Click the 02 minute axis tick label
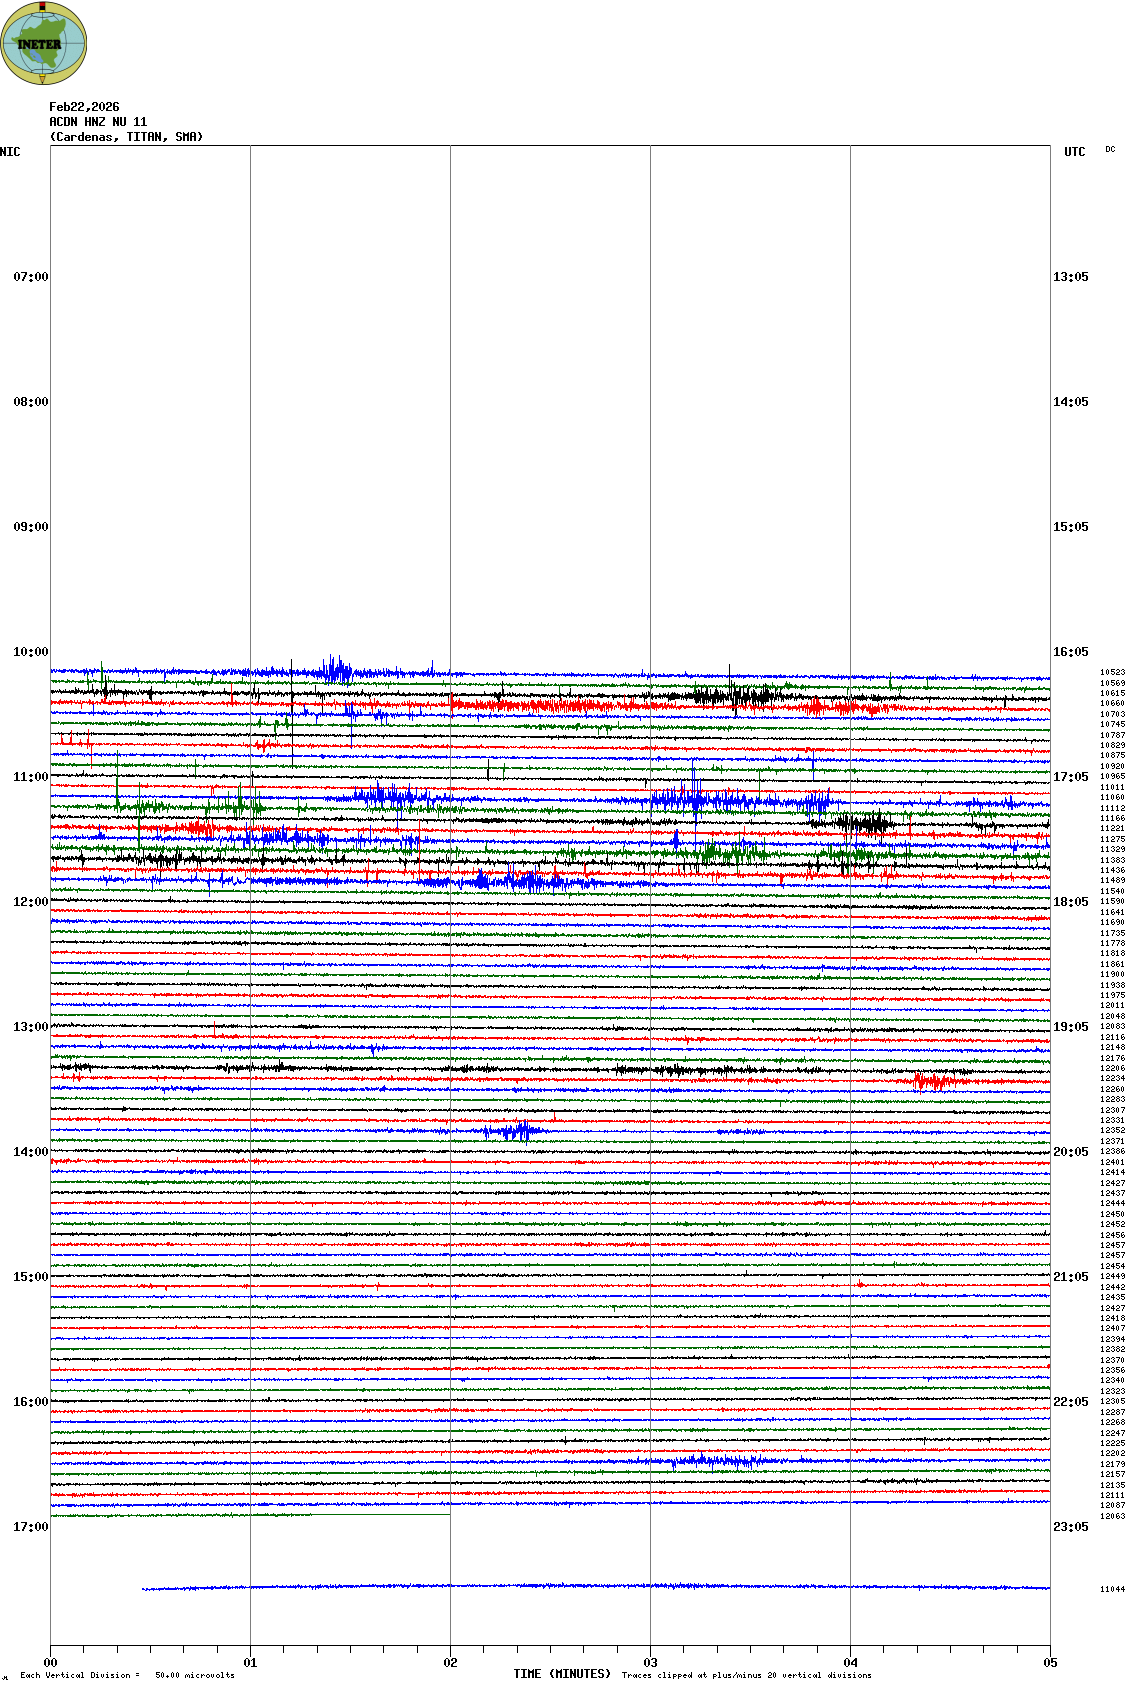 (450, 1663)
